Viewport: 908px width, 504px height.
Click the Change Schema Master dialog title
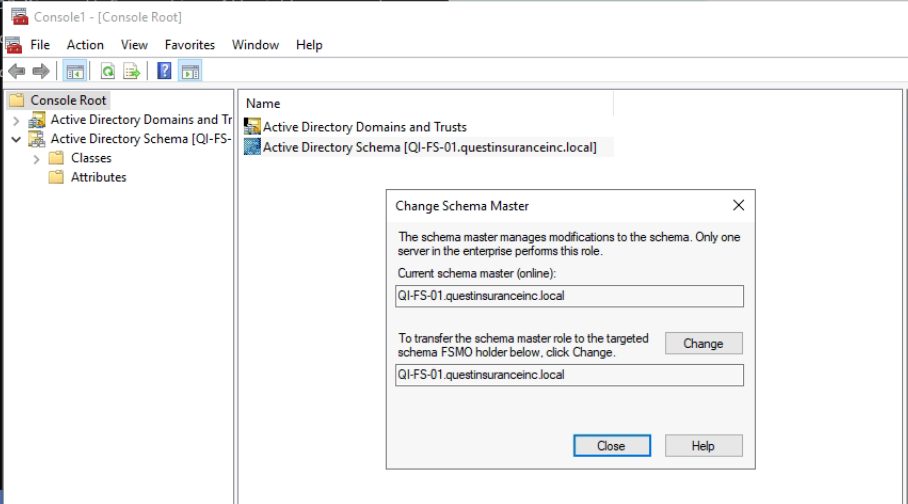pos(462,206)
